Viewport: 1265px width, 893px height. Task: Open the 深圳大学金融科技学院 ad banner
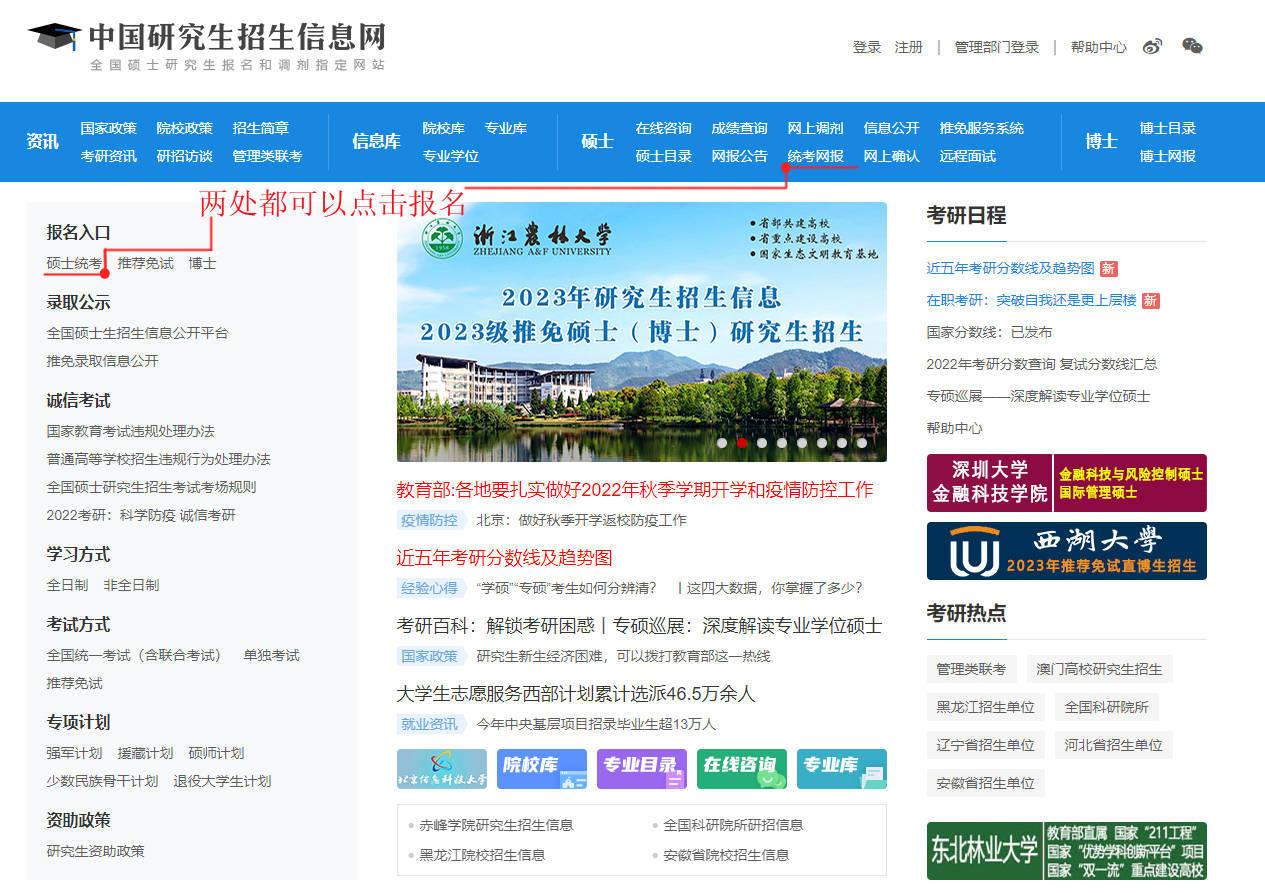tap(1067, 483)
